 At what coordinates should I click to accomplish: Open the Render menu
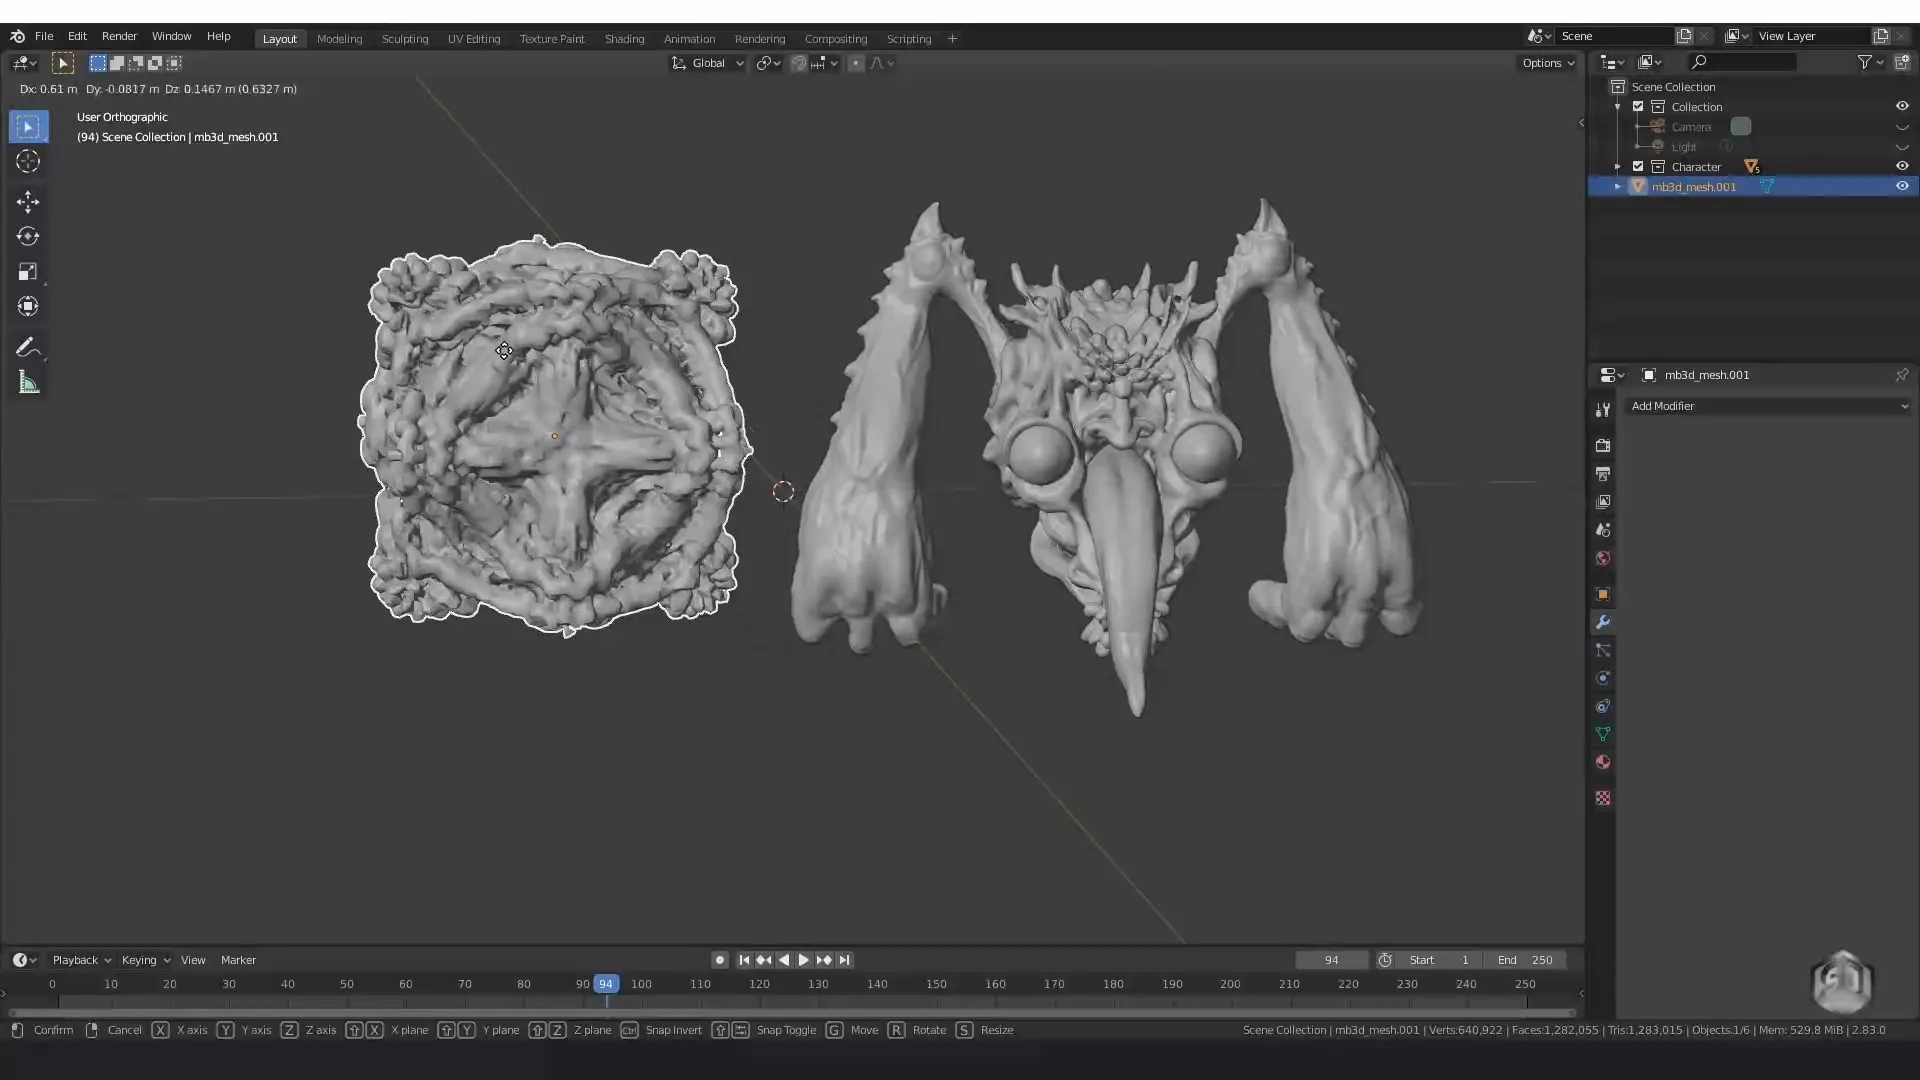pos(119,36)
